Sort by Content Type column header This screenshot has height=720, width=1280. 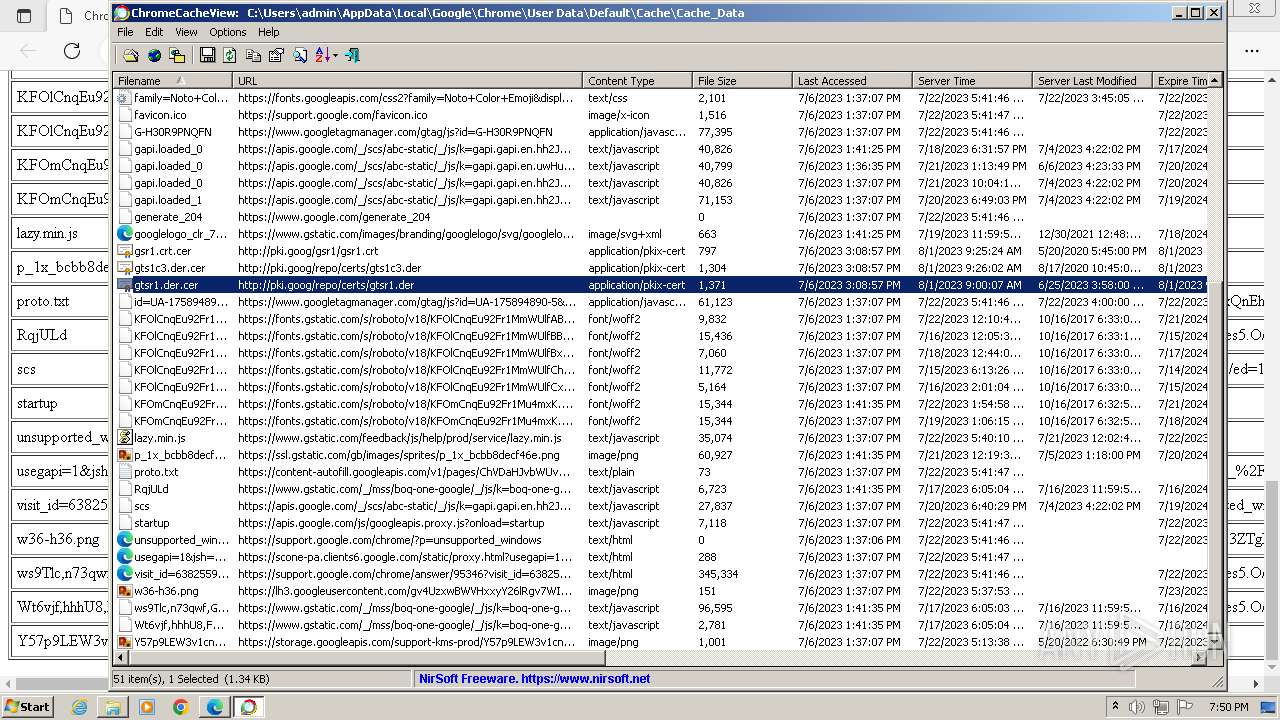638,81
